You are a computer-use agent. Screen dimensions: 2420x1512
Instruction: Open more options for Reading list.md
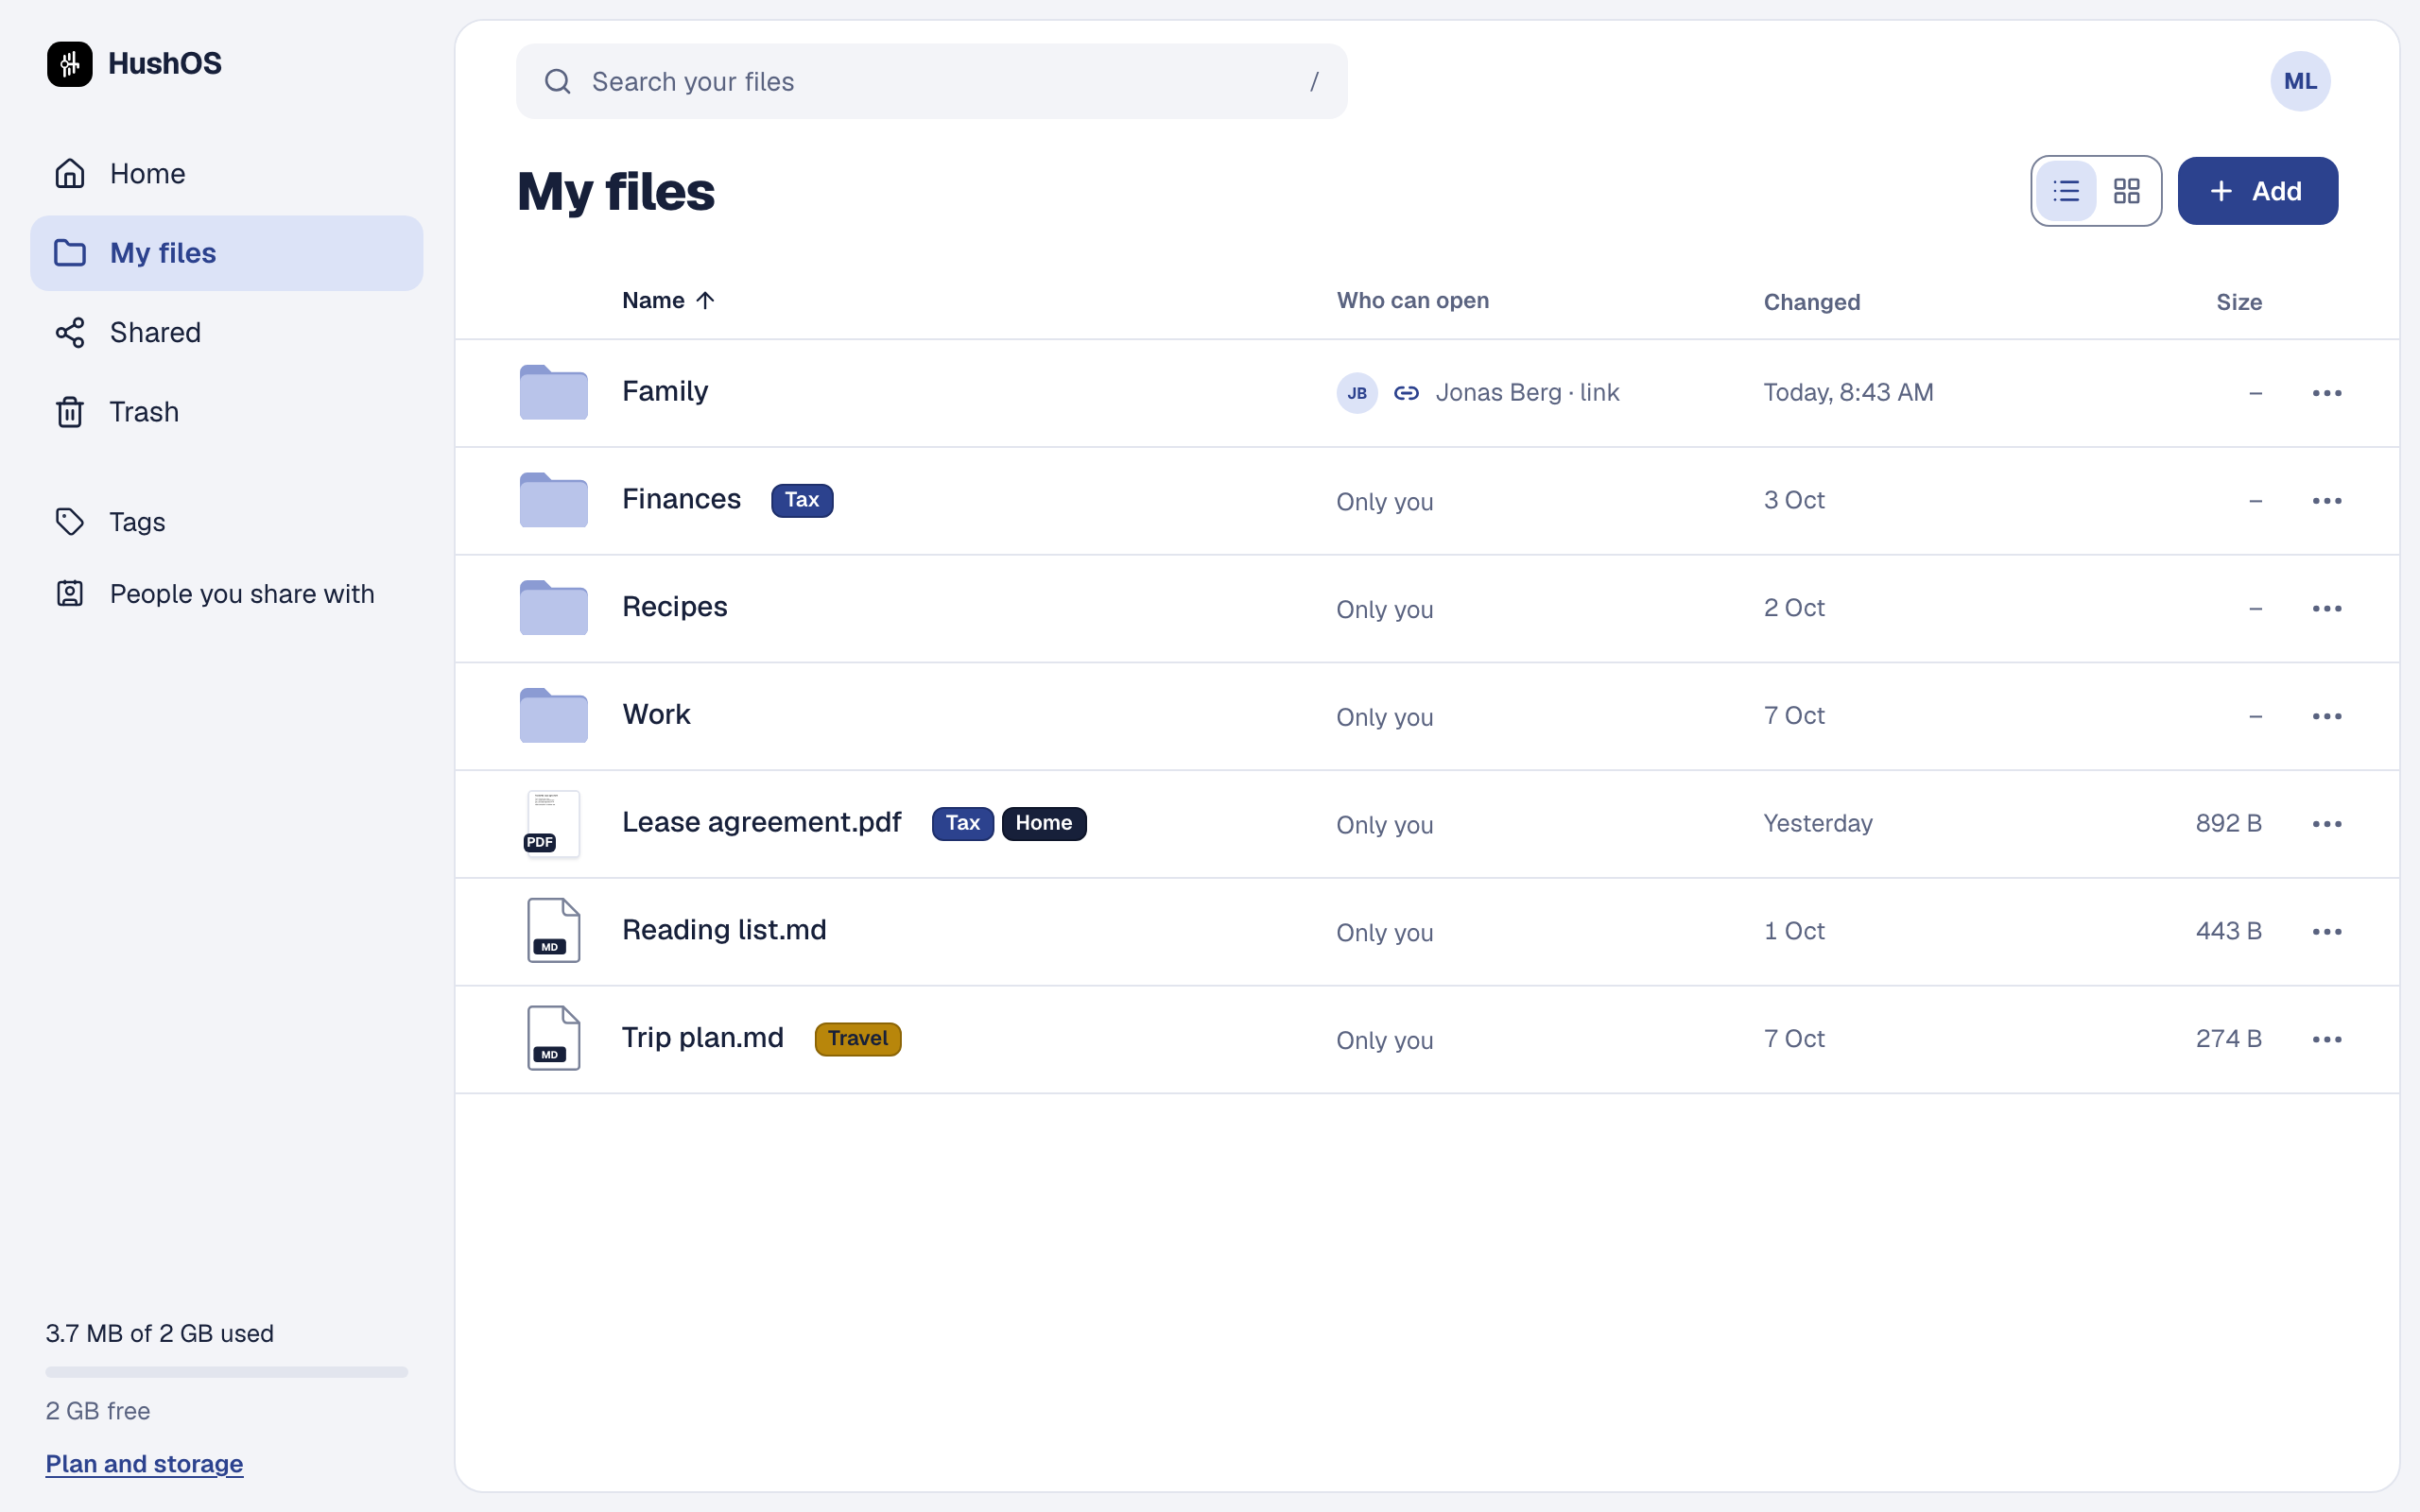tap(2327, 932)
